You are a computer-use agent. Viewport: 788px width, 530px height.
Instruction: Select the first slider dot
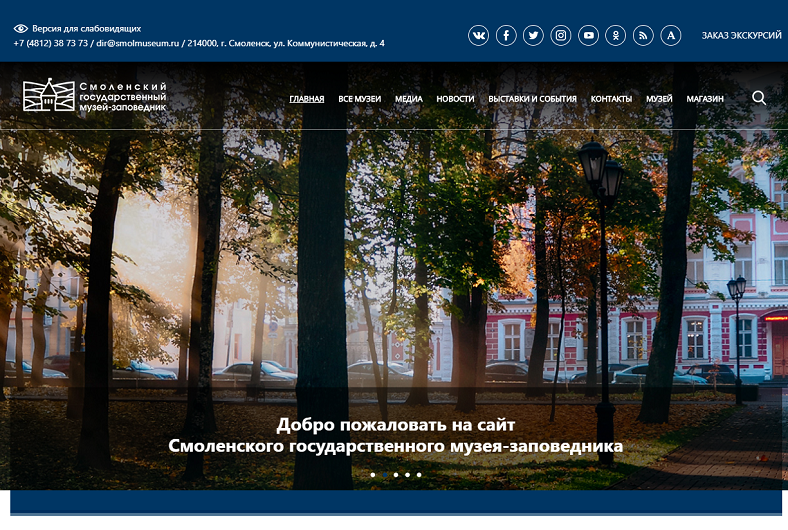coord(372,475)
